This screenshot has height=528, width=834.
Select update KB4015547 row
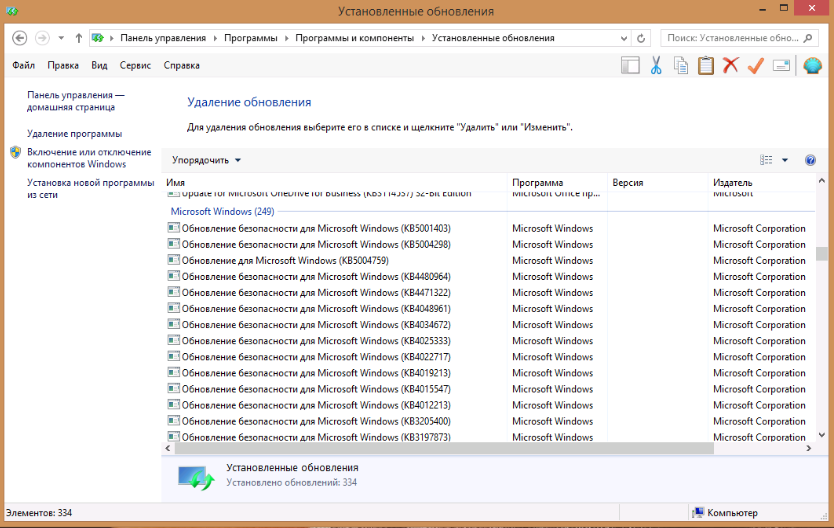[x=488, y=389]
